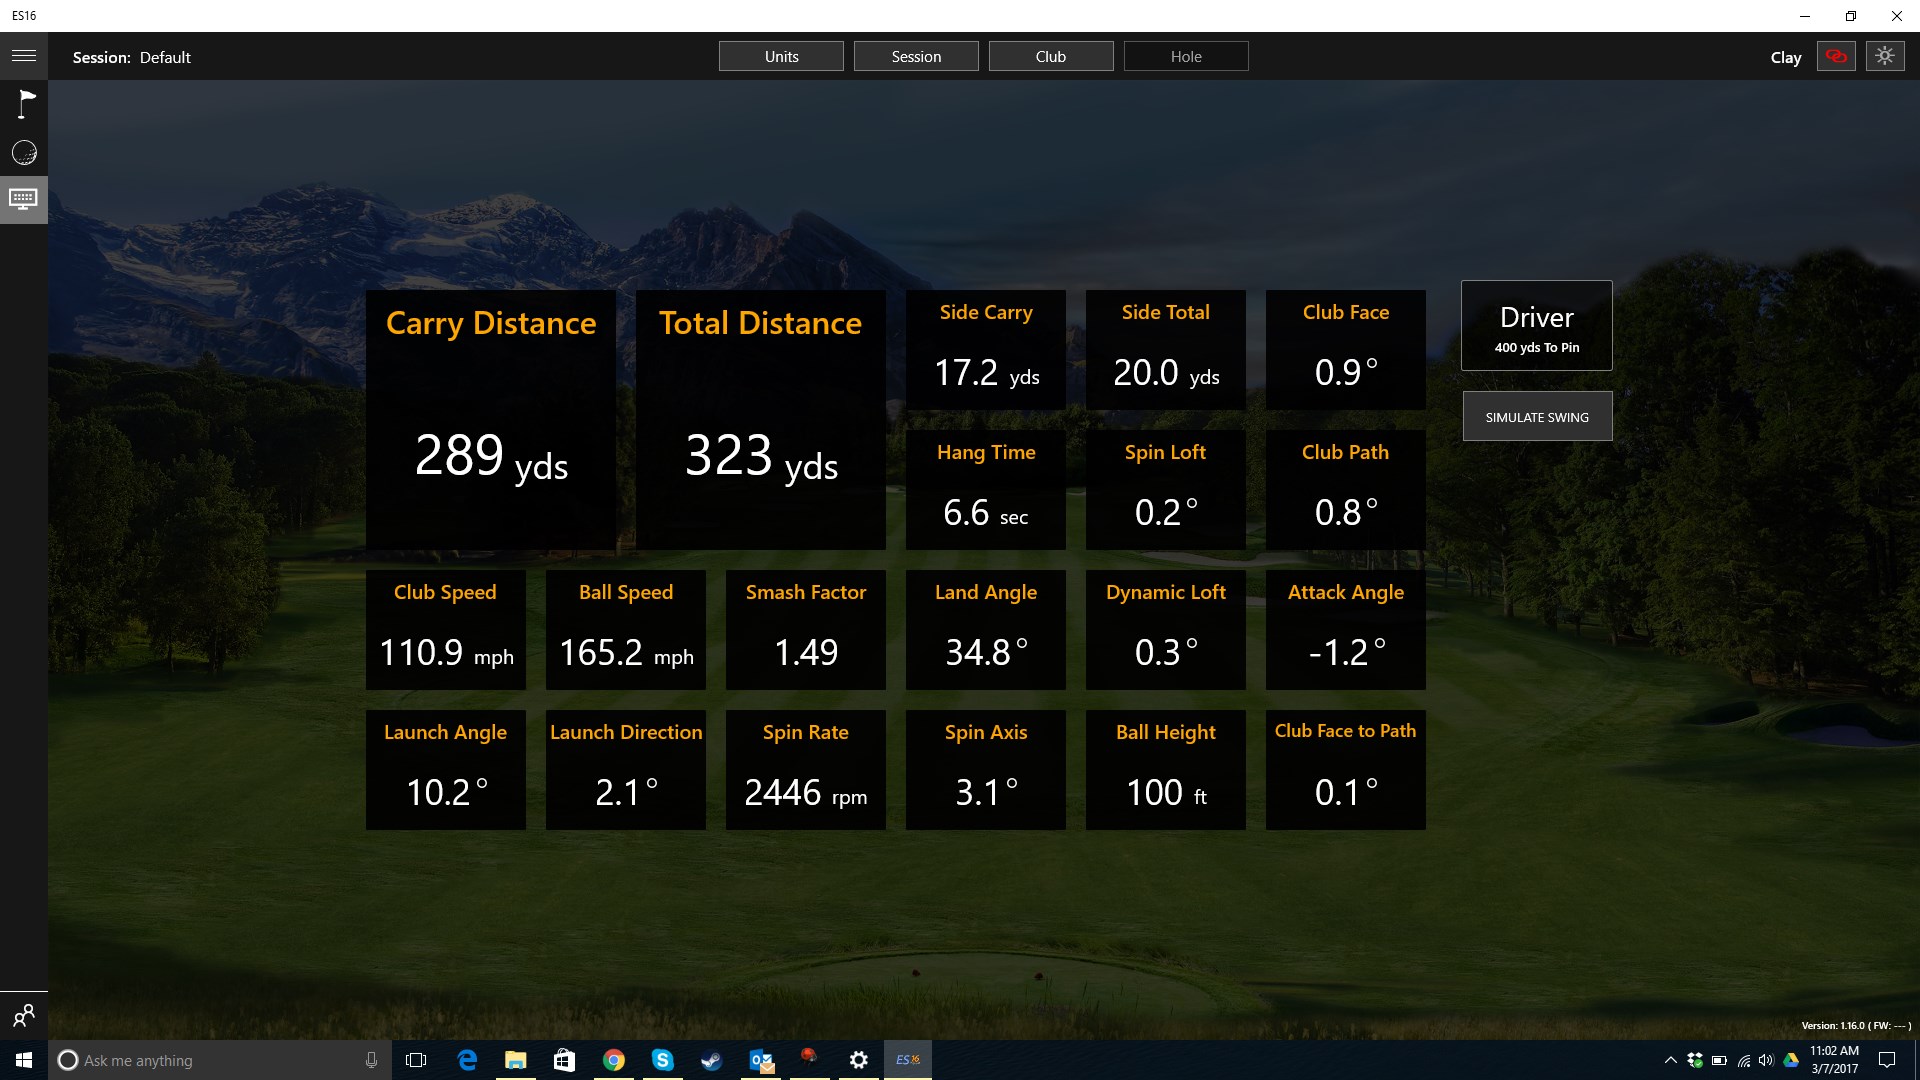The width and height of the screenshot is (1920, 1080).
Task: Click the Spin Rate tile
Action: click(806, 770)
